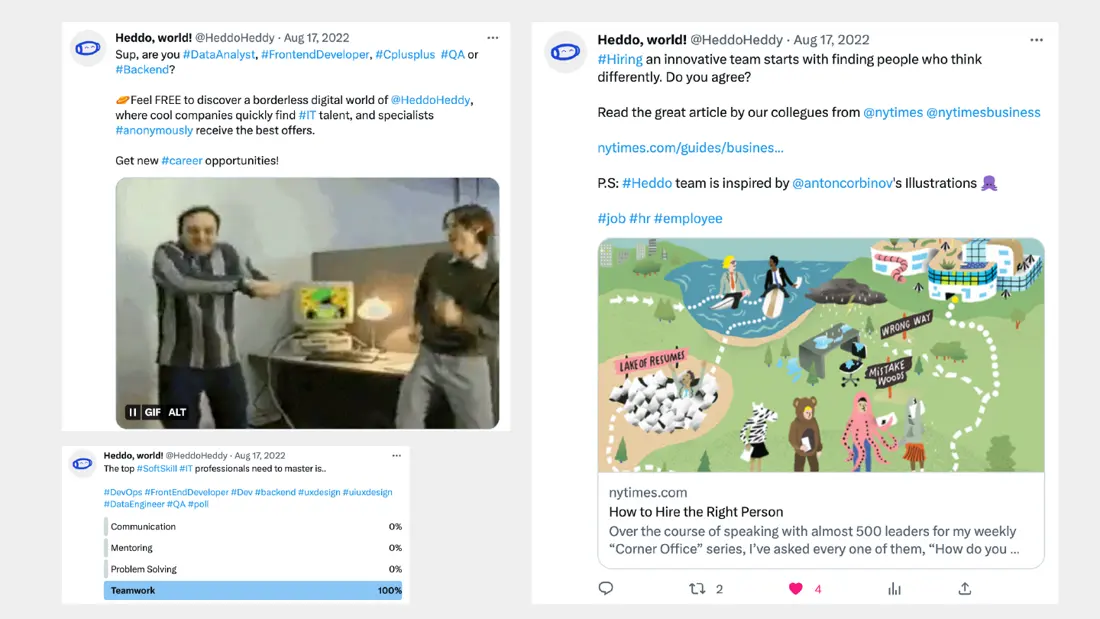The image size is (1100, 619).
Task: Open profile avatar on the DataAnalyst tweet
Action: point(88,48)
